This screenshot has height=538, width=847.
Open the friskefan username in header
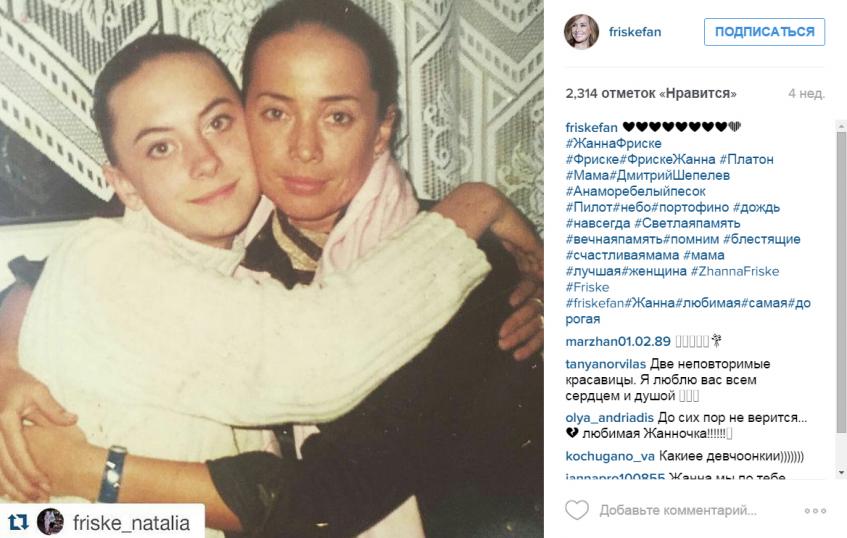(635, 32)
